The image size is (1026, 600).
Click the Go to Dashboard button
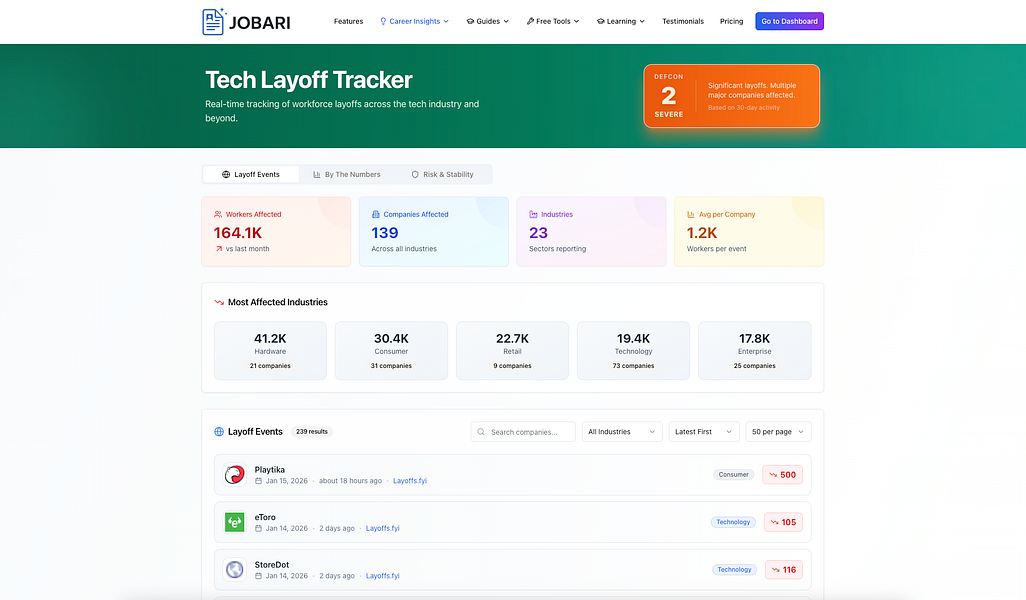pos(789,20)
